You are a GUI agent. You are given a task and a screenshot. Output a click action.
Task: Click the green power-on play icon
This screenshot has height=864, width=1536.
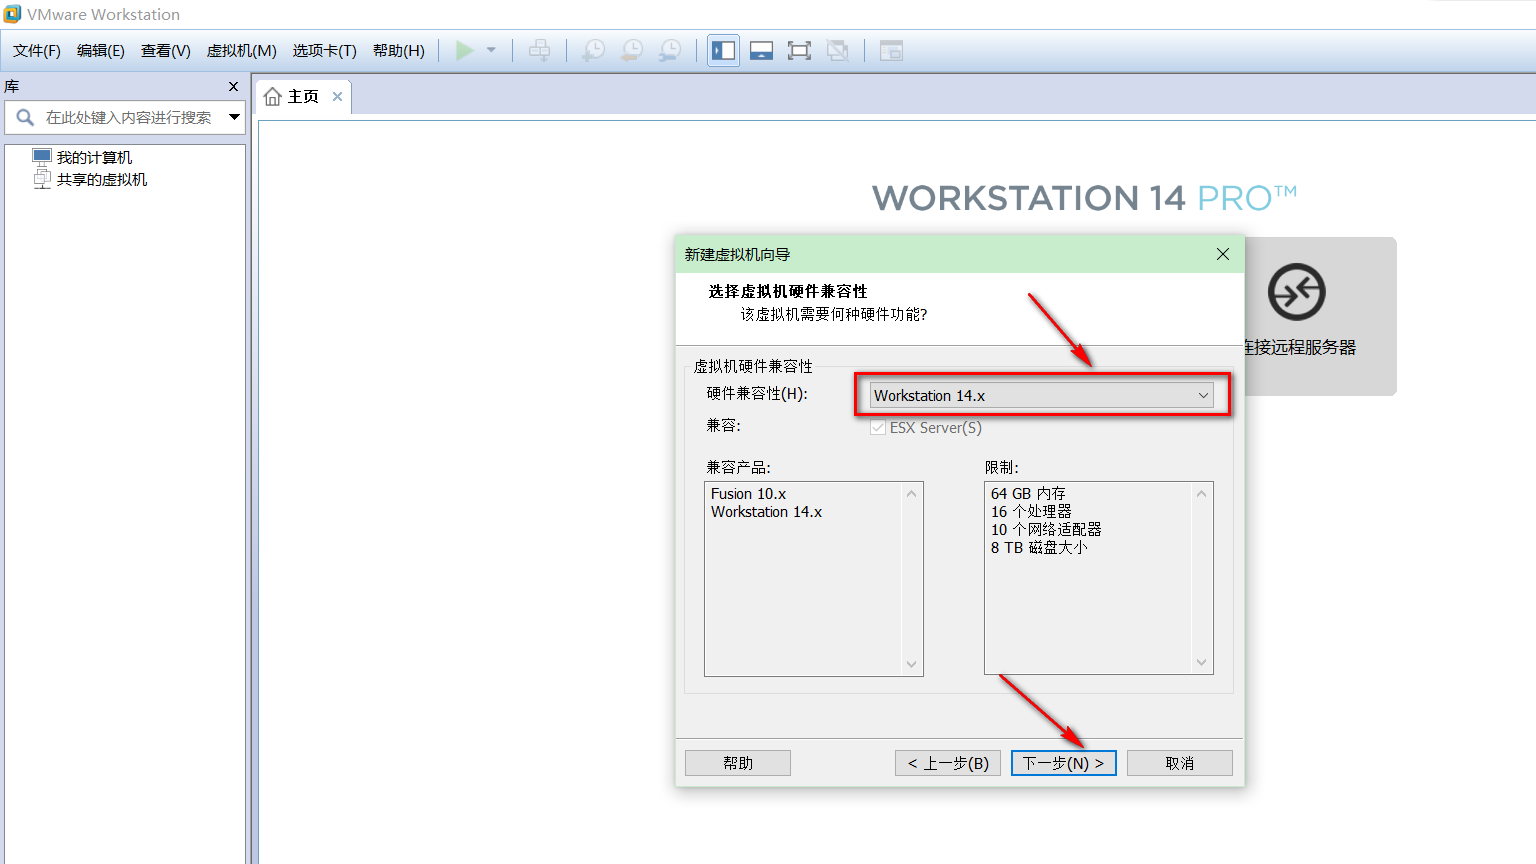464,50
